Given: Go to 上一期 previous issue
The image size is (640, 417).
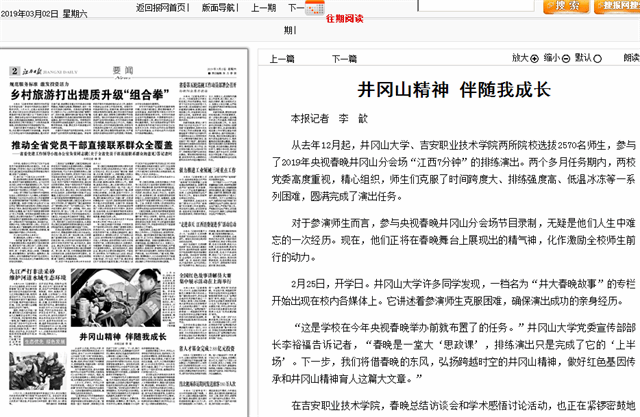Looking at the screenshot, I should tap(263, 7).
